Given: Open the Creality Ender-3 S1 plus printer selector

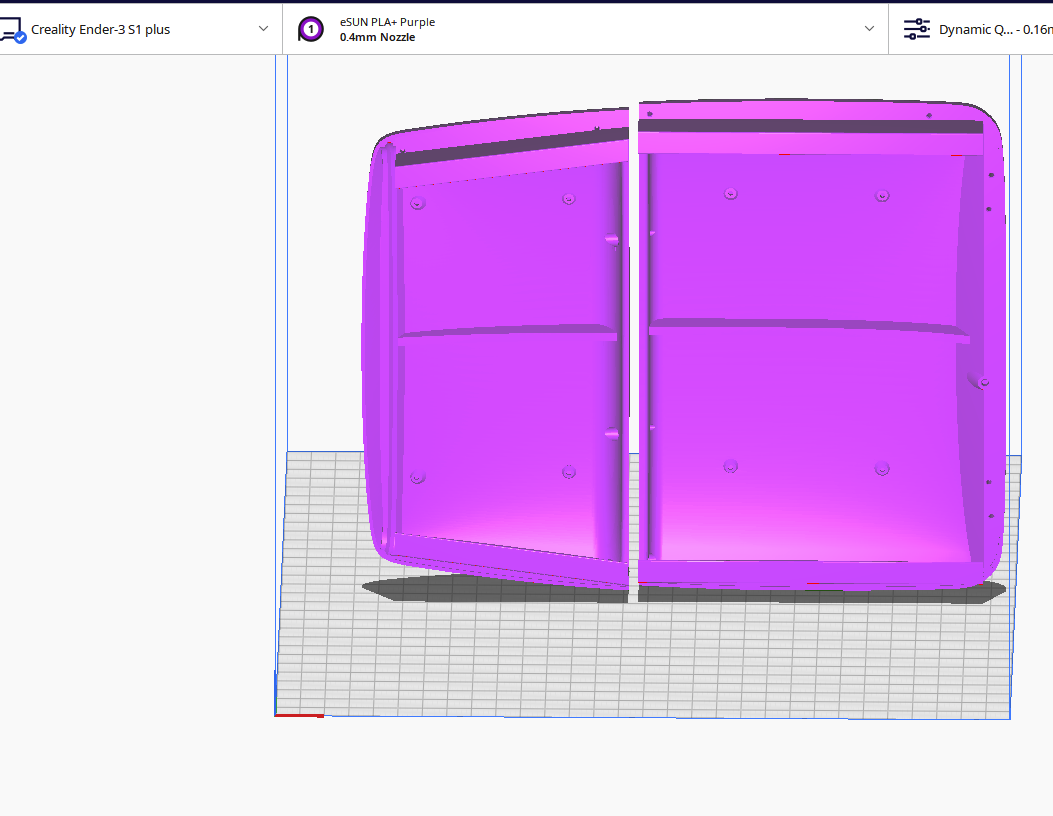Looking at the screenshot, I should (140, 29).
